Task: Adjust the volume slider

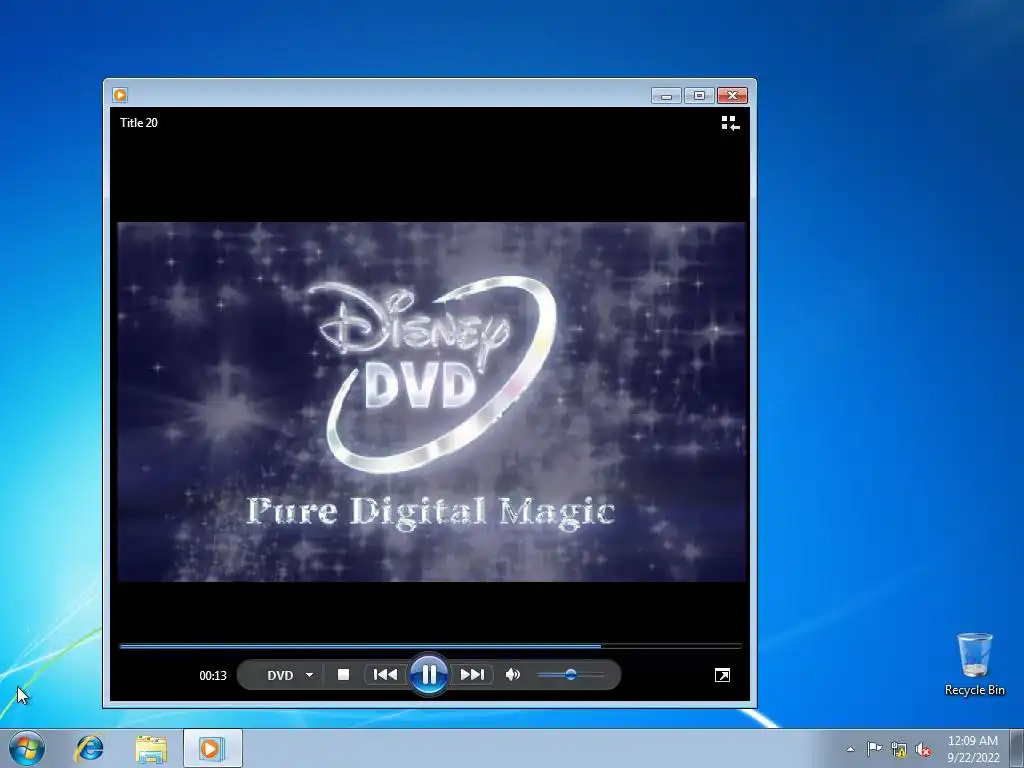Action: (570, 675)
